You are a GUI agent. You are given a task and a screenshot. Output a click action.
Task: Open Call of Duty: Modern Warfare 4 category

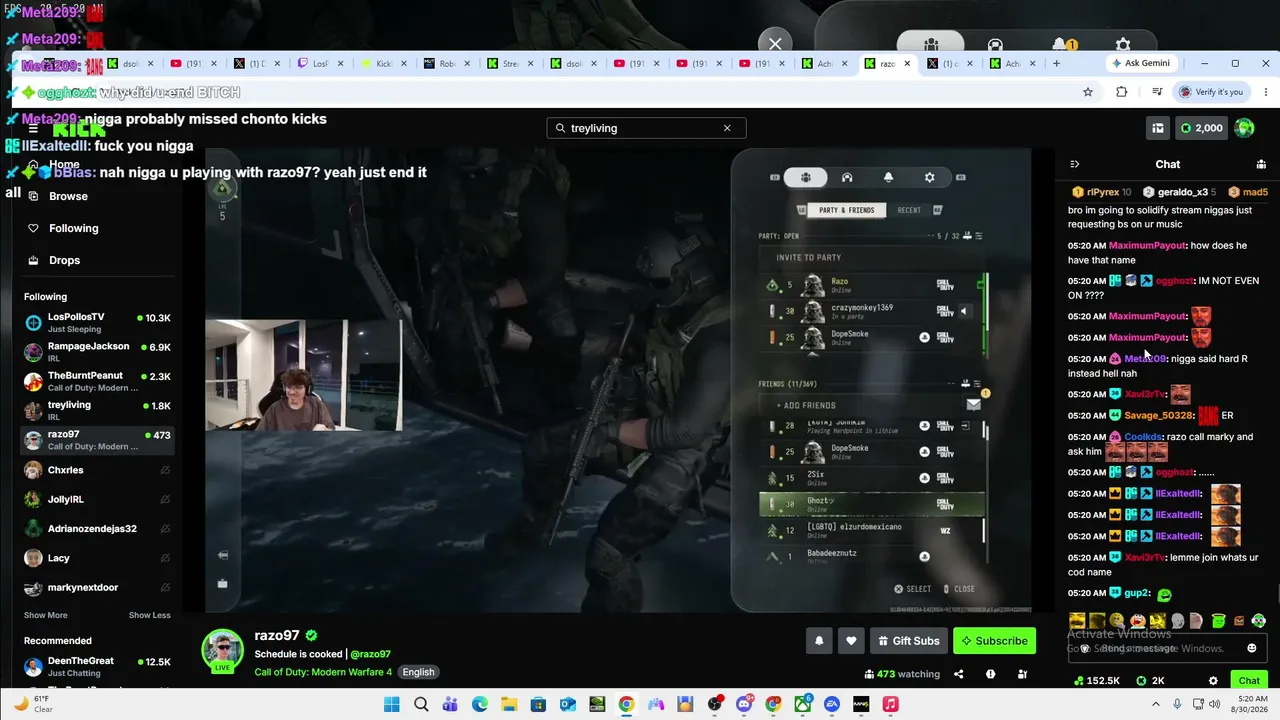coord(323,672)
